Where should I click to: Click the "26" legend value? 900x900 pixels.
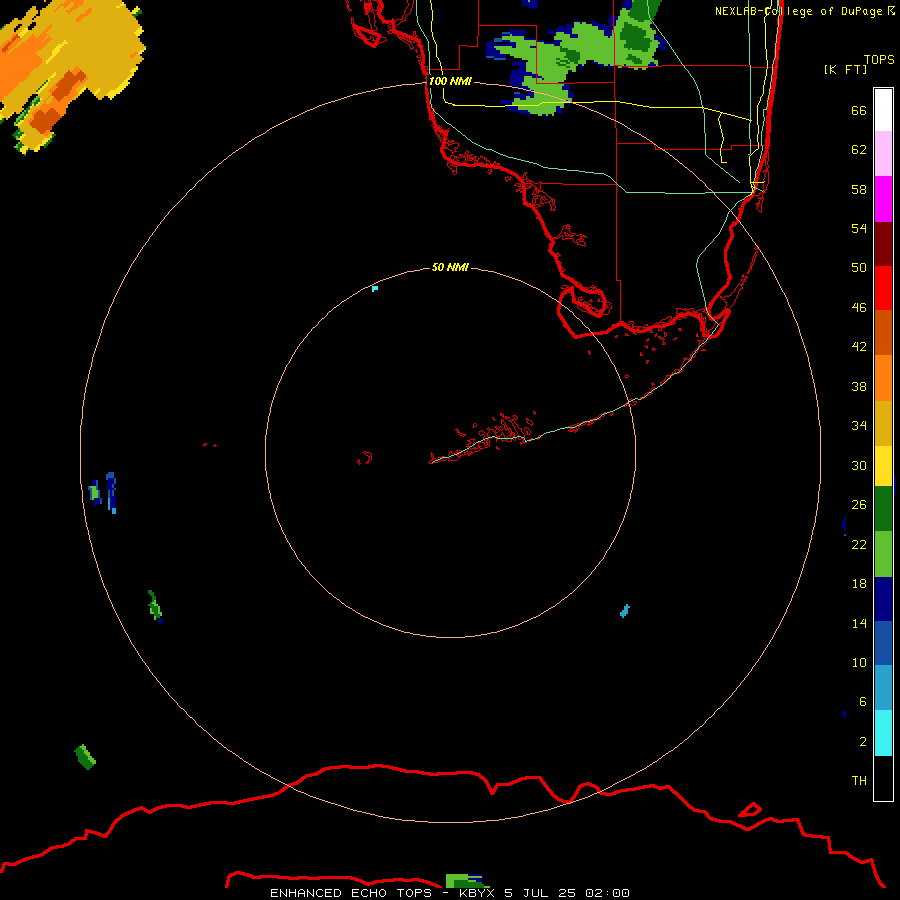859,505
